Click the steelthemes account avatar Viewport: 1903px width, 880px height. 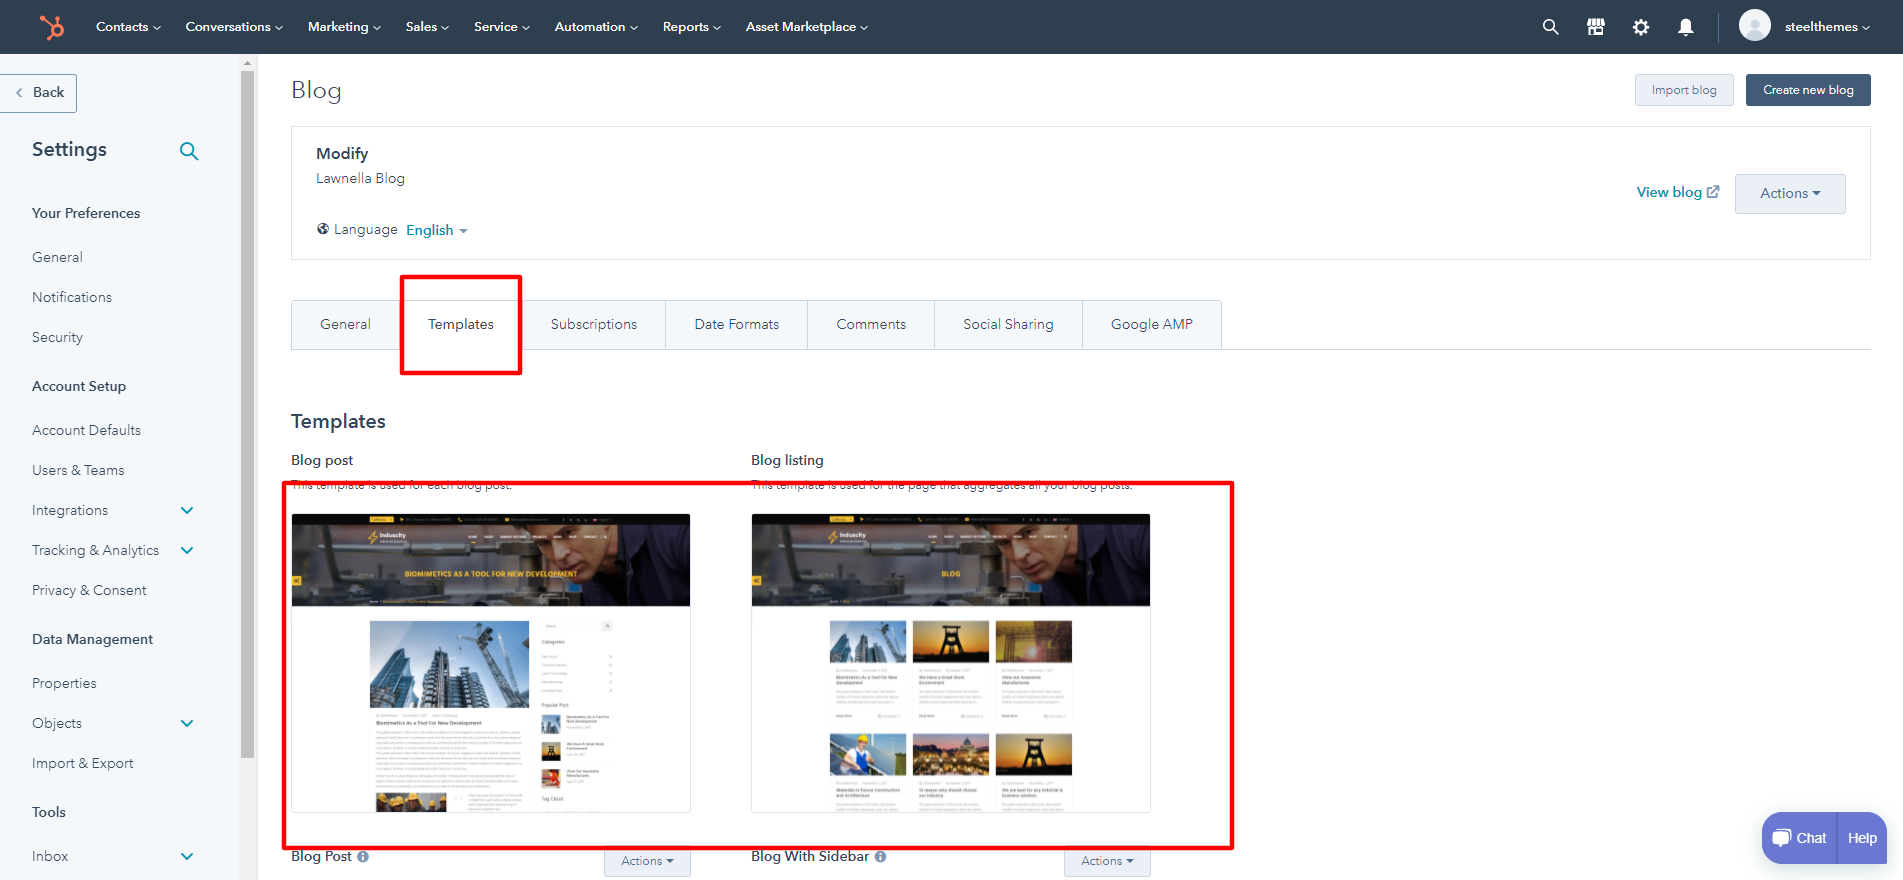1755,26
